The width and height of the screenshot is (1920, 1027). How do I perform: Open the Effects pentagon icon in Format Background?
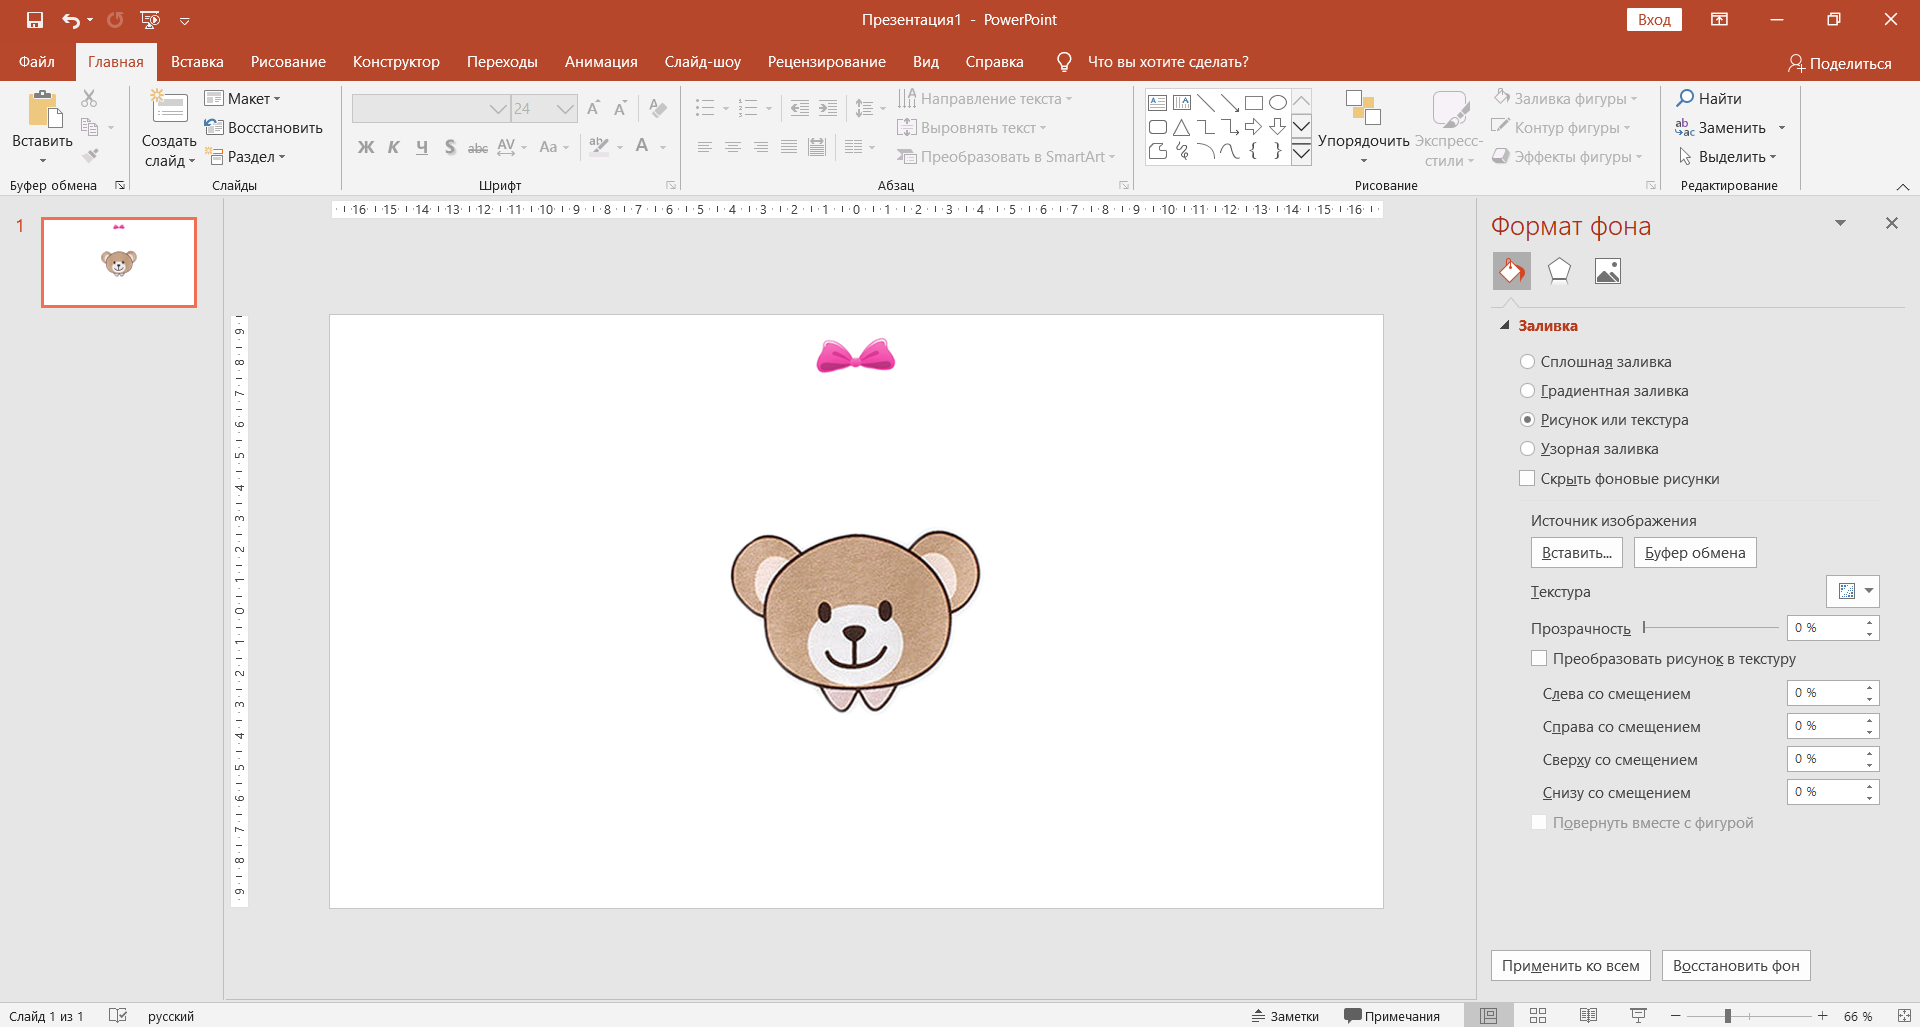pos(1559,271)
